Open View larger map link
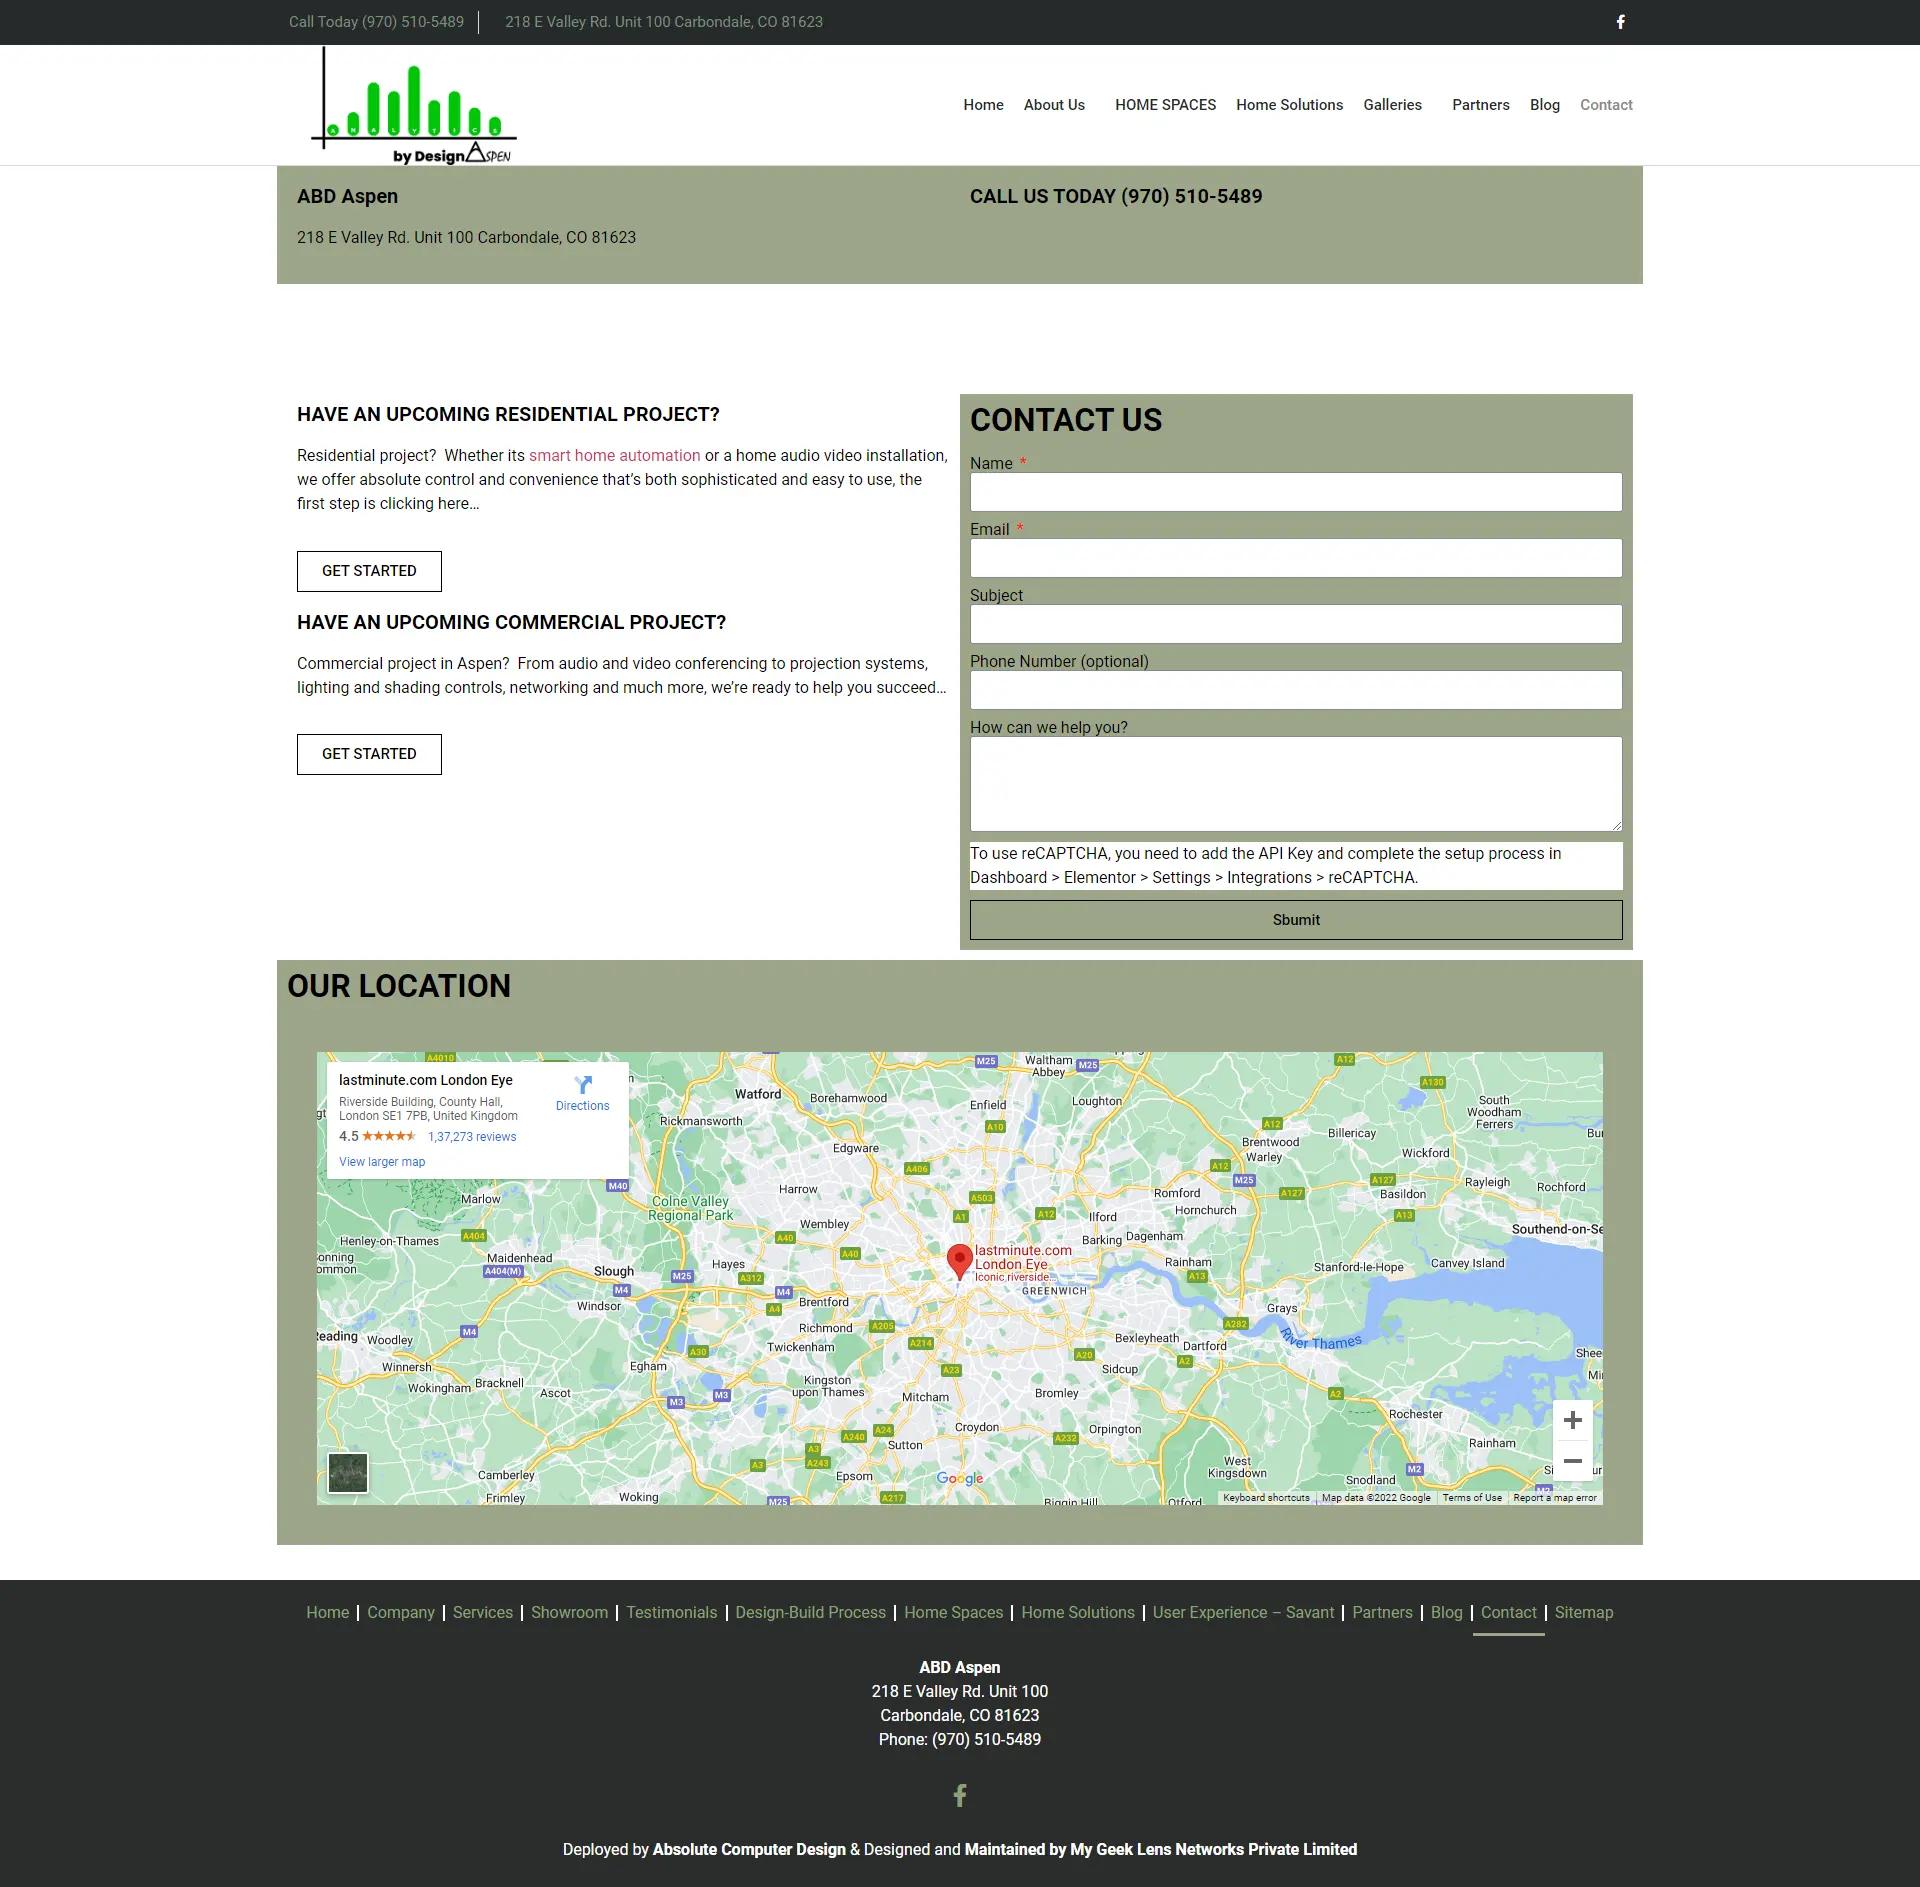 pyautogui.click(x=382, y=1162)
